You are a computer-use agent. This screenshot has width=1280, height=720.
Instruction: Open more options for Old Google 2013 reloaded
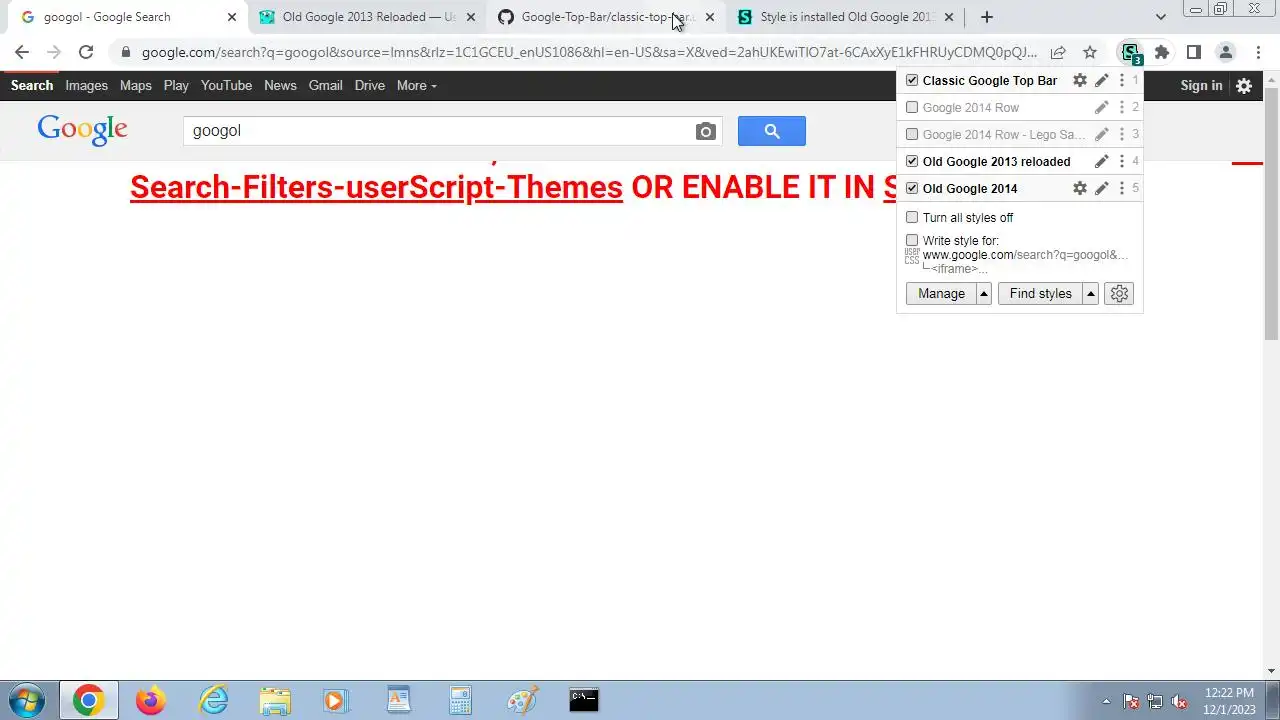[x=1122, y=161]
